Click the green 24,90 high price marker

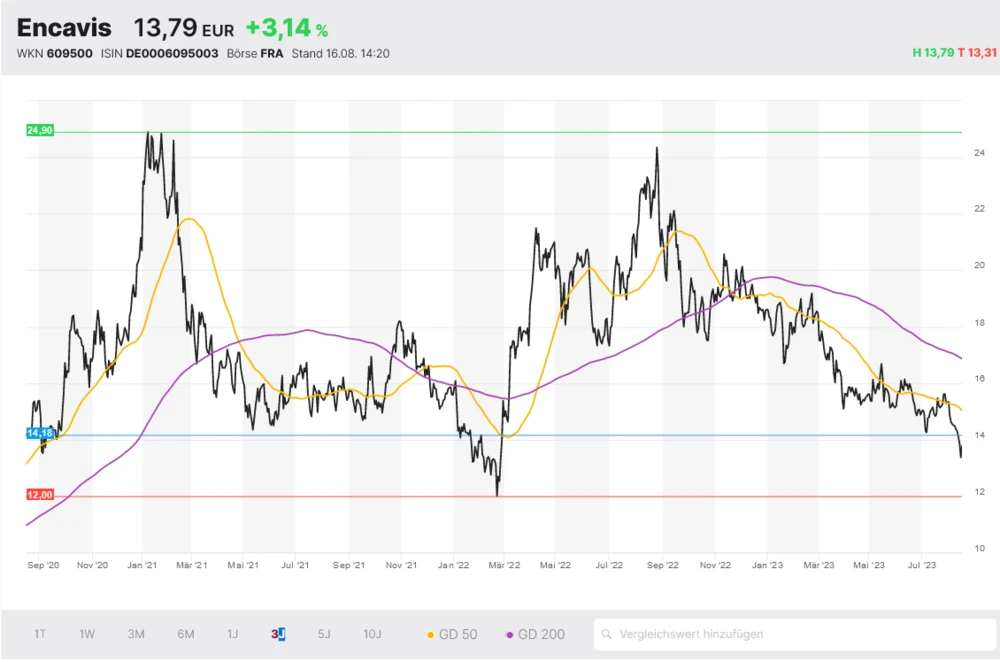(x=39, y=131)
